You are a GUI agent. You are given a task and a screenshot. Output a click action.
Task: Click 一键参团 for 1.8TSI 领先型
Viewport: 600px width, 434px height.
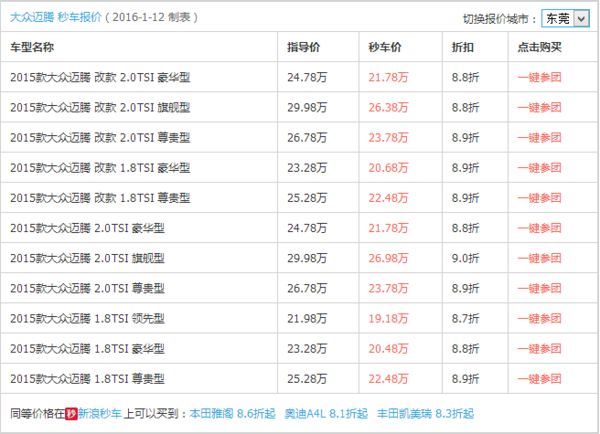pyautogui.click(x=539, y=319)
